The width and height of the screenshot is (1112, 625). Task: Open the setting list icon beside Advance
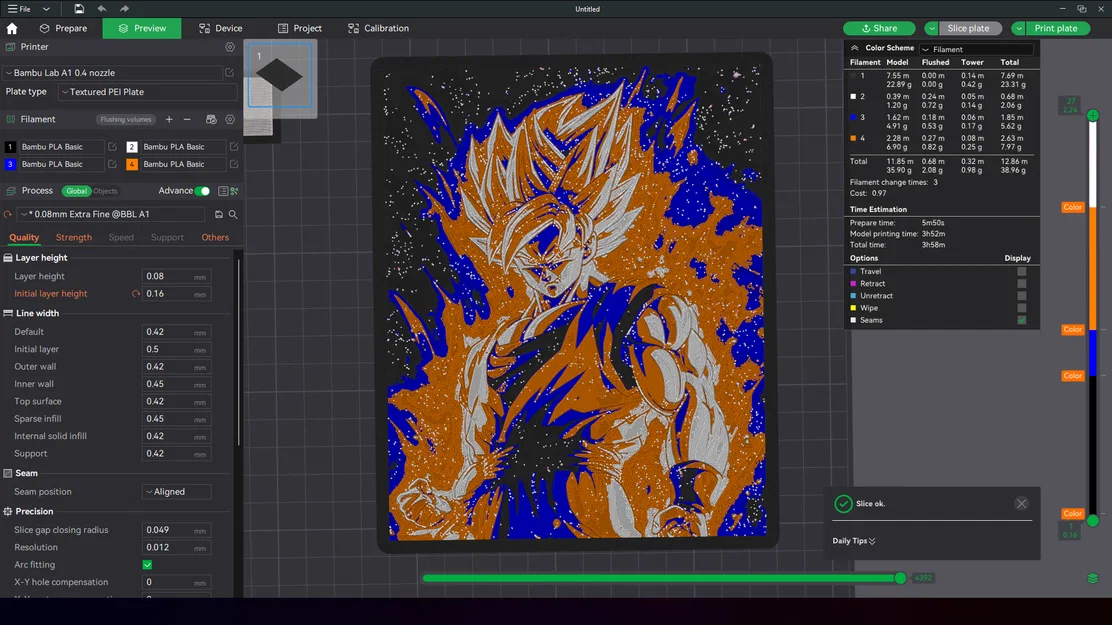tap(223, 191)
